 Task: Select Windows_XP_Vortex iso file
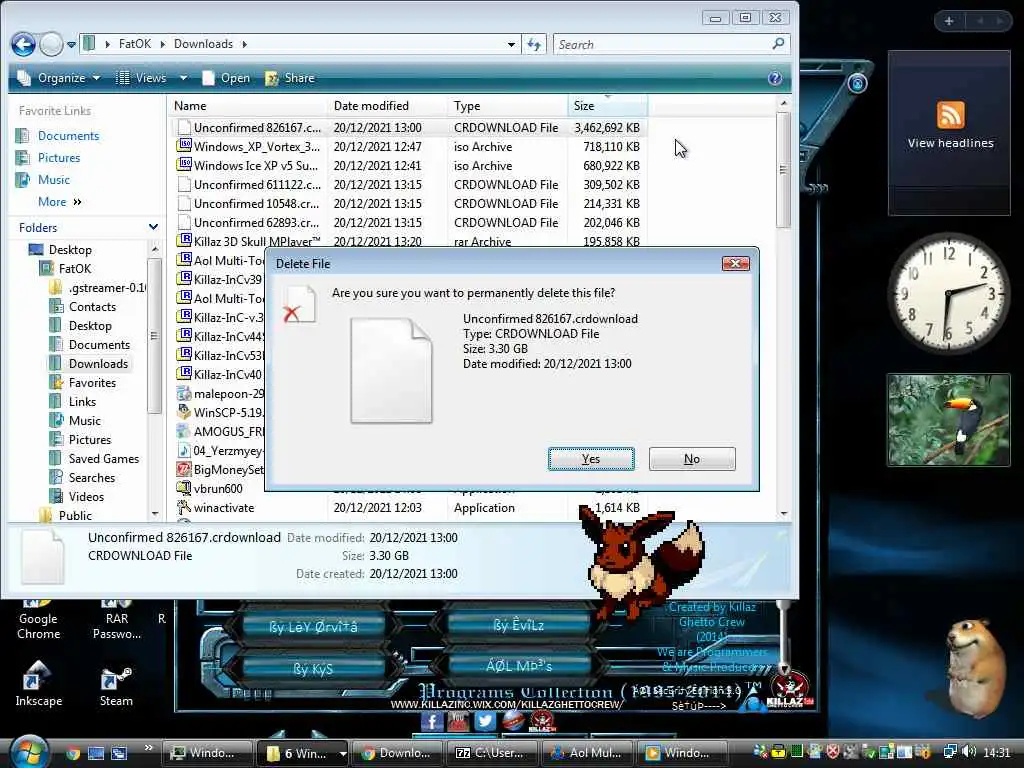click(x=257, y=146)
